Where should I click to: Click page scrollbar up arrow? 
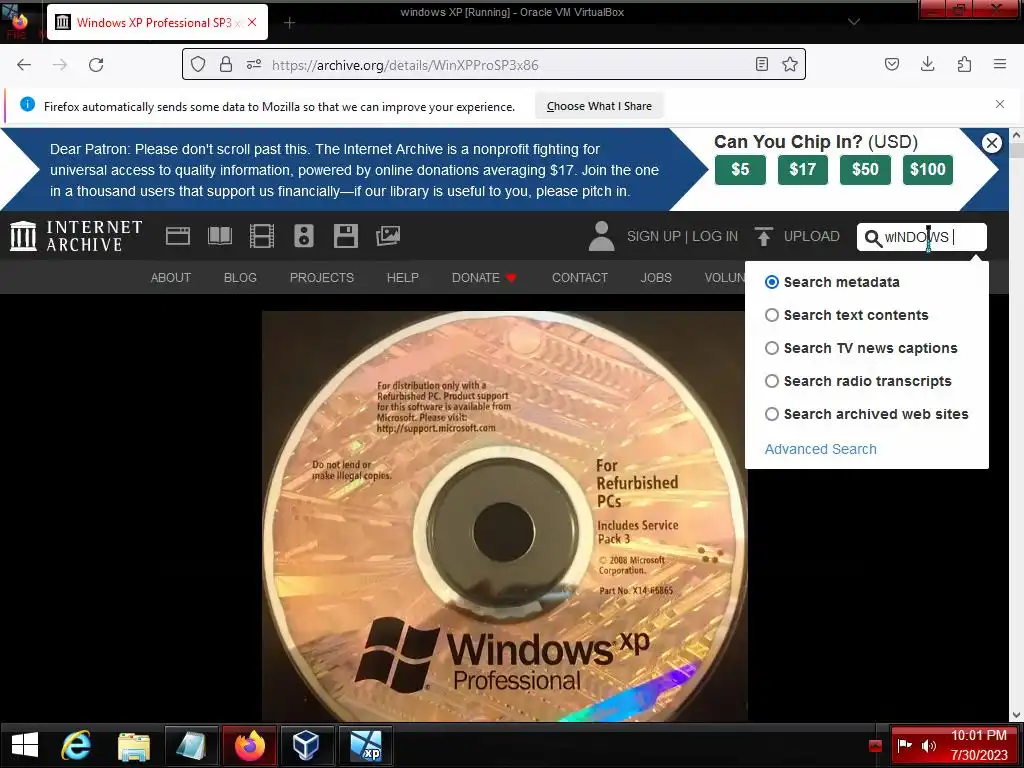(1016, 135)
